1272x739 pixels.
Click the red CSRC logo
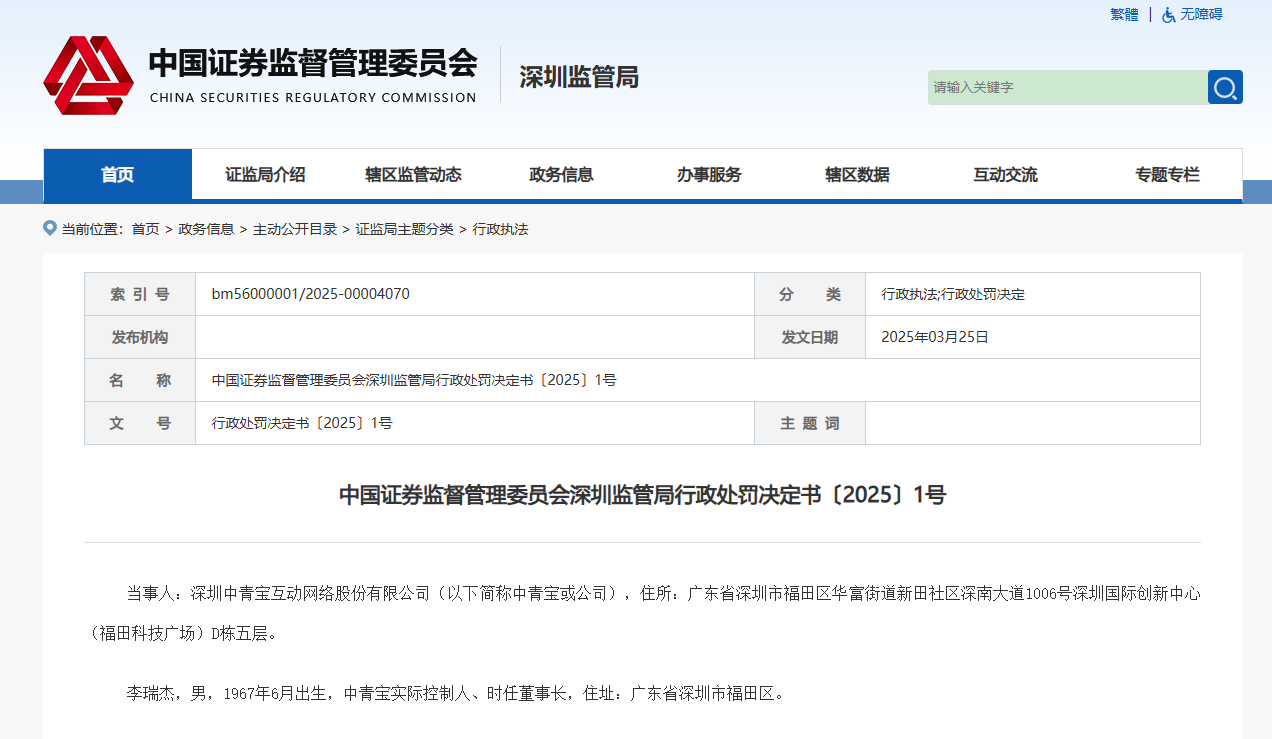click(88, 76)
